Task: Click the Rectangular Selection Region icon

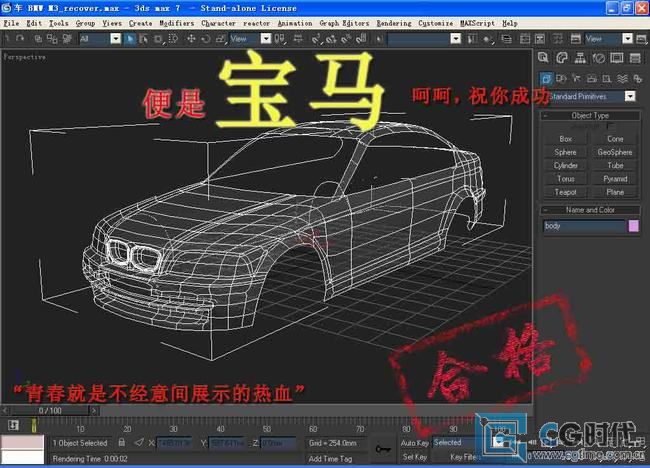Action: coord(158,39)
